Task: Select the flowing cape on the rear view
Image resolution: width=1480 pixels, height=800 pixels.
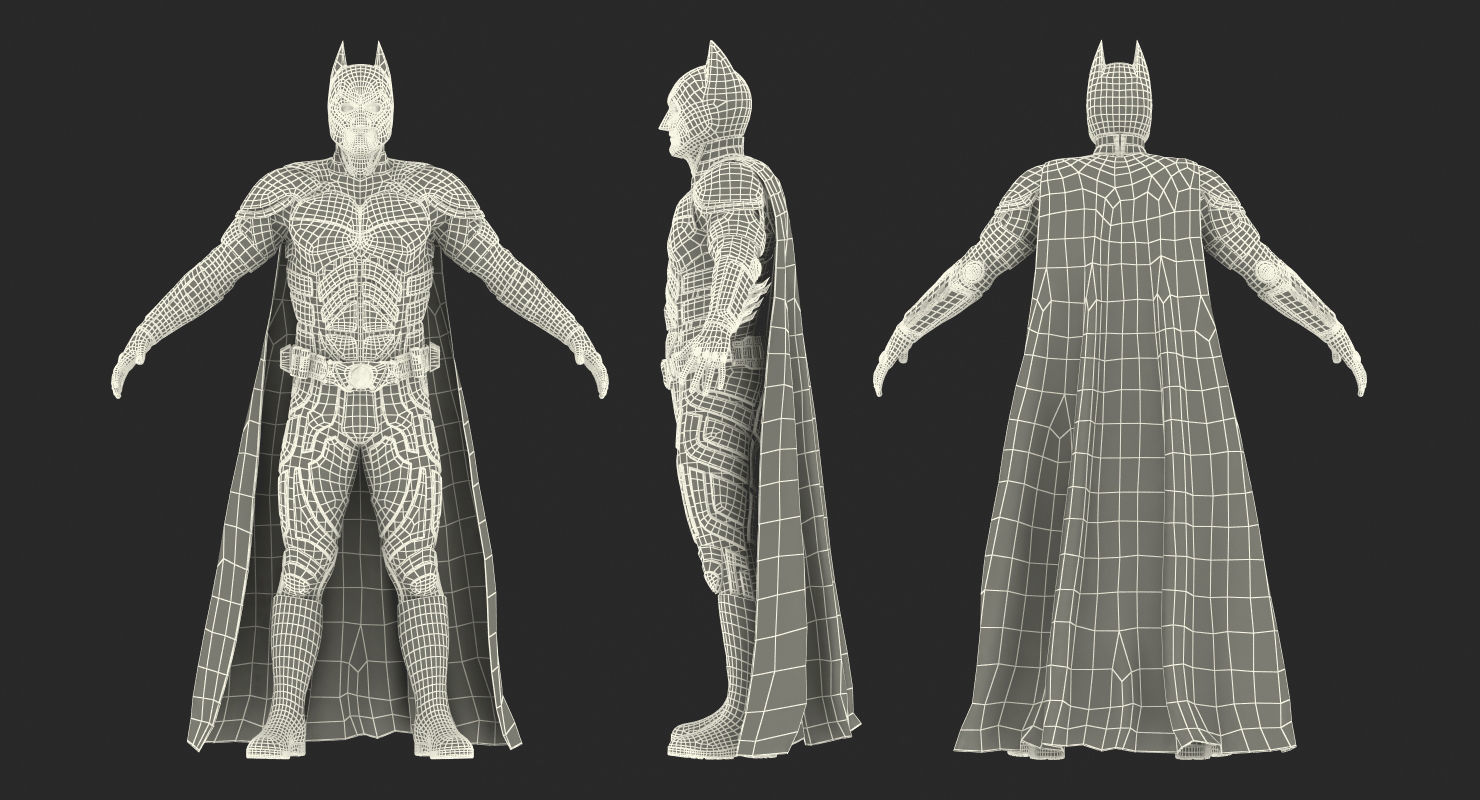Action: (x=1120, y=500)
